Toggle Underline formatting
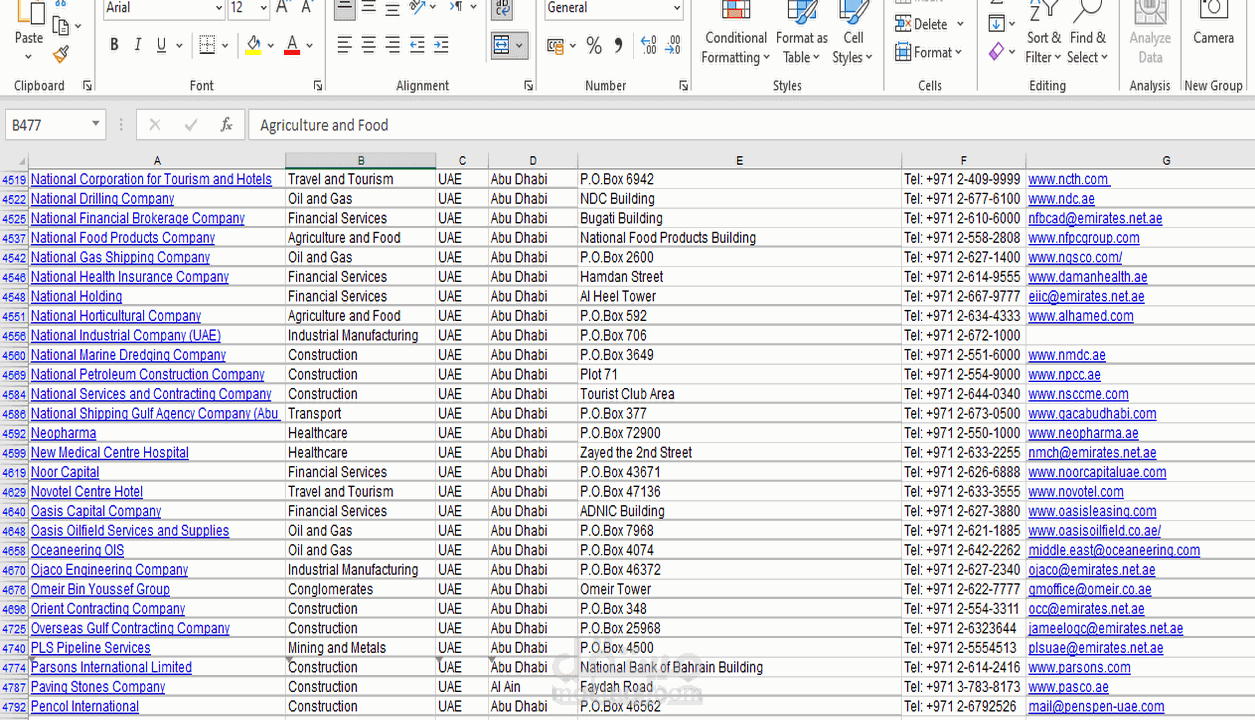 pos(160,45)
